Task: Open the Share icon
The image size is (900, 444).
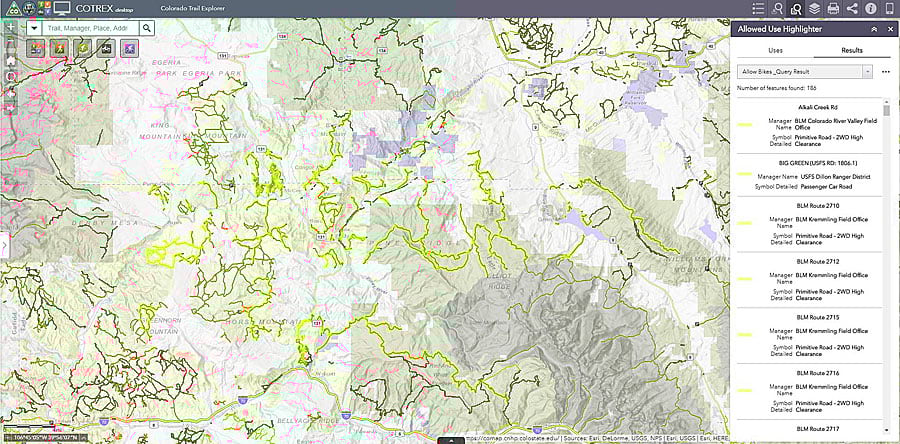Action: [852, 9]
